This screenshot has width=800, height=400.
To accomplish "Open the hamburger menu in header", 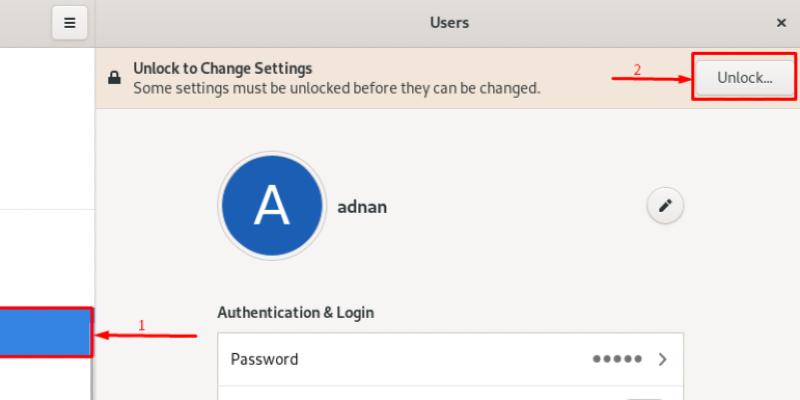I will pos(69,22).
